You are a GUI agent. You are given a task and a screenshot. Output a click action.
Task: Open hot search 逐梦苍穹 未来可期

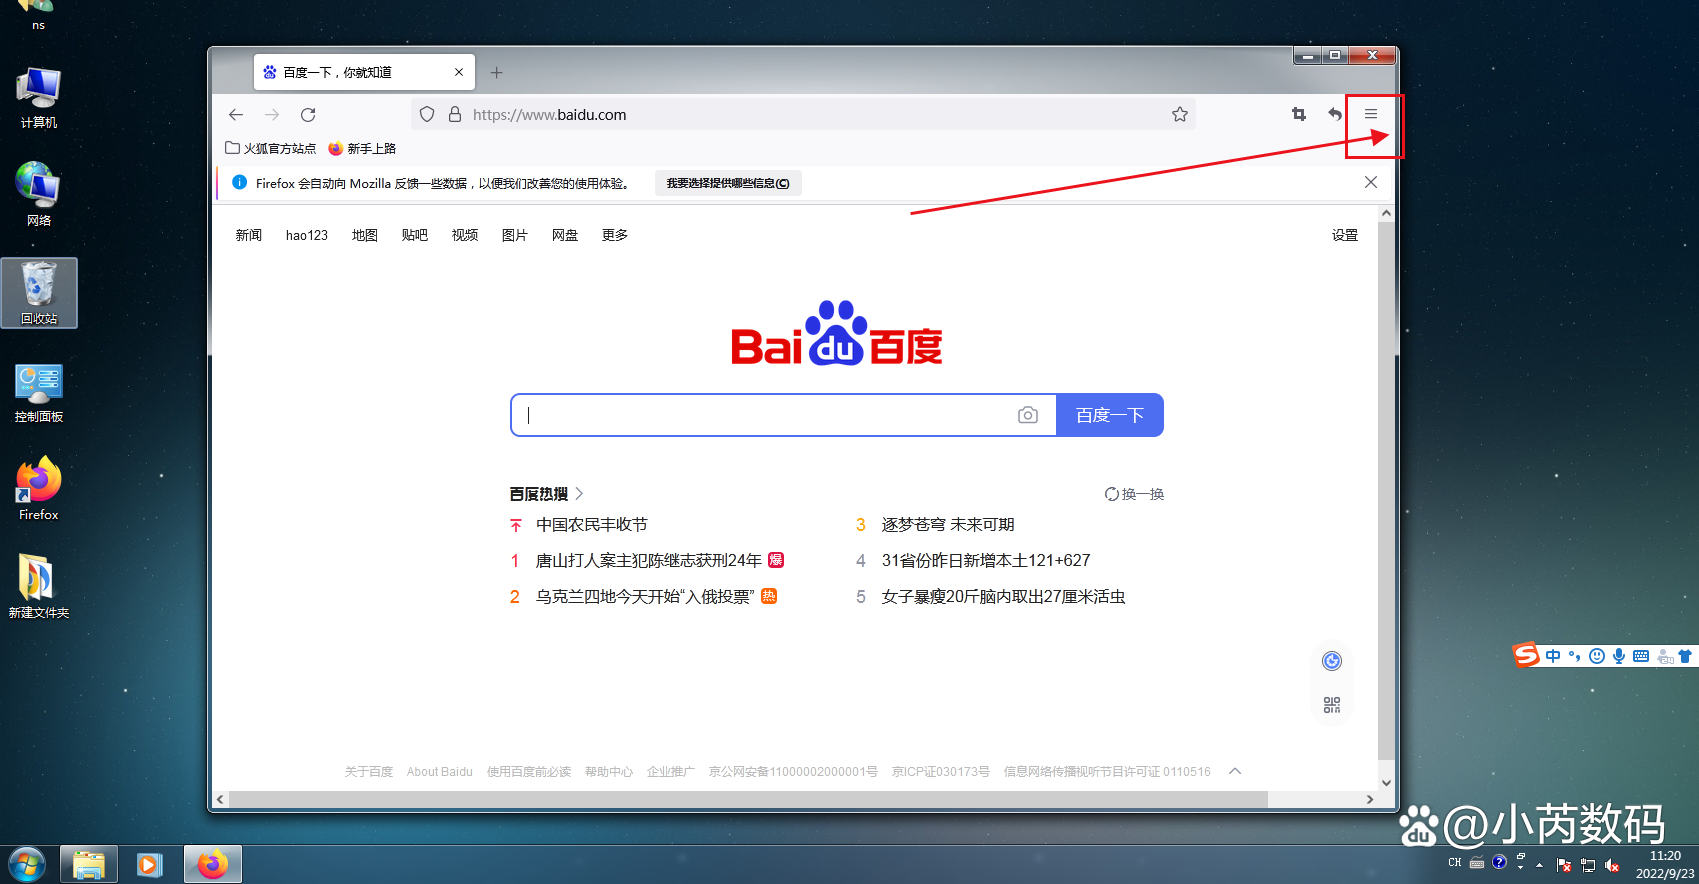pos(948,525)
